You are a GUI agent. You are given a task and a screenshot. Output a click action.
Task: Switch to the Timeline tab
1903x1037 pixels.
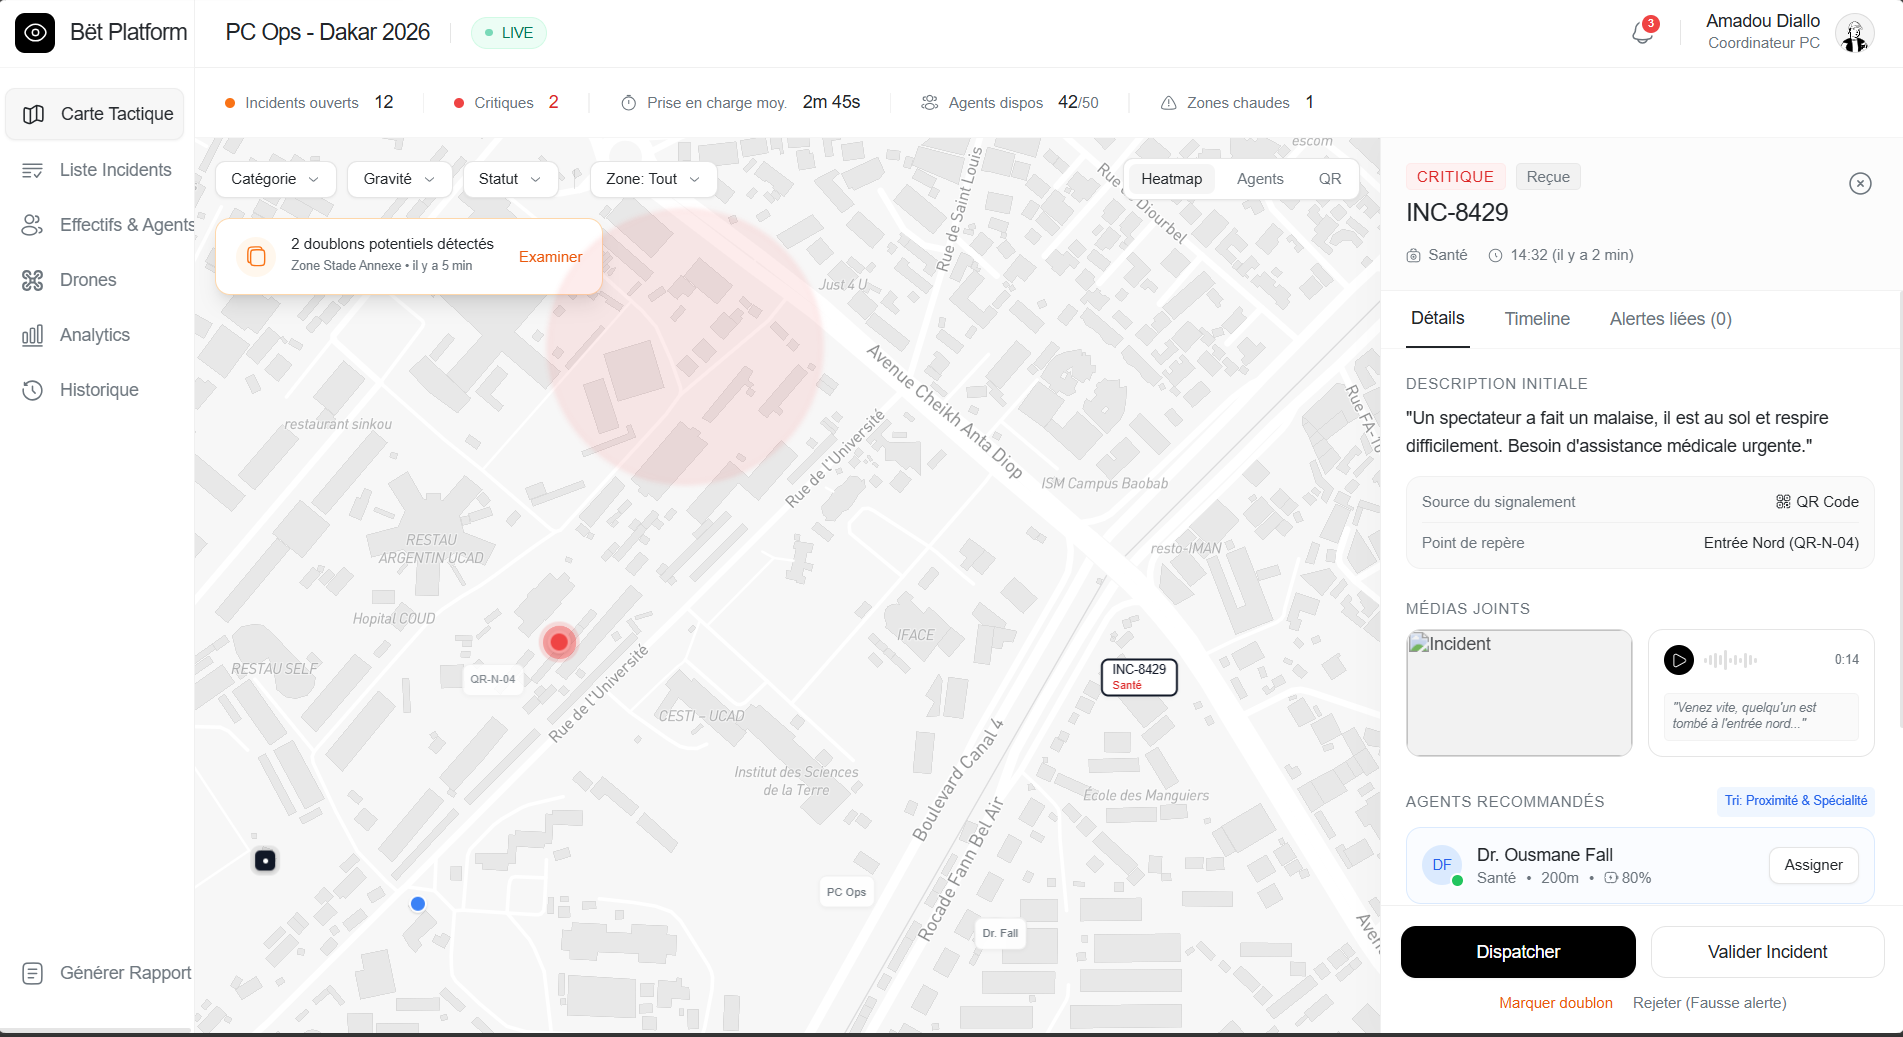tap(1537, 319)
